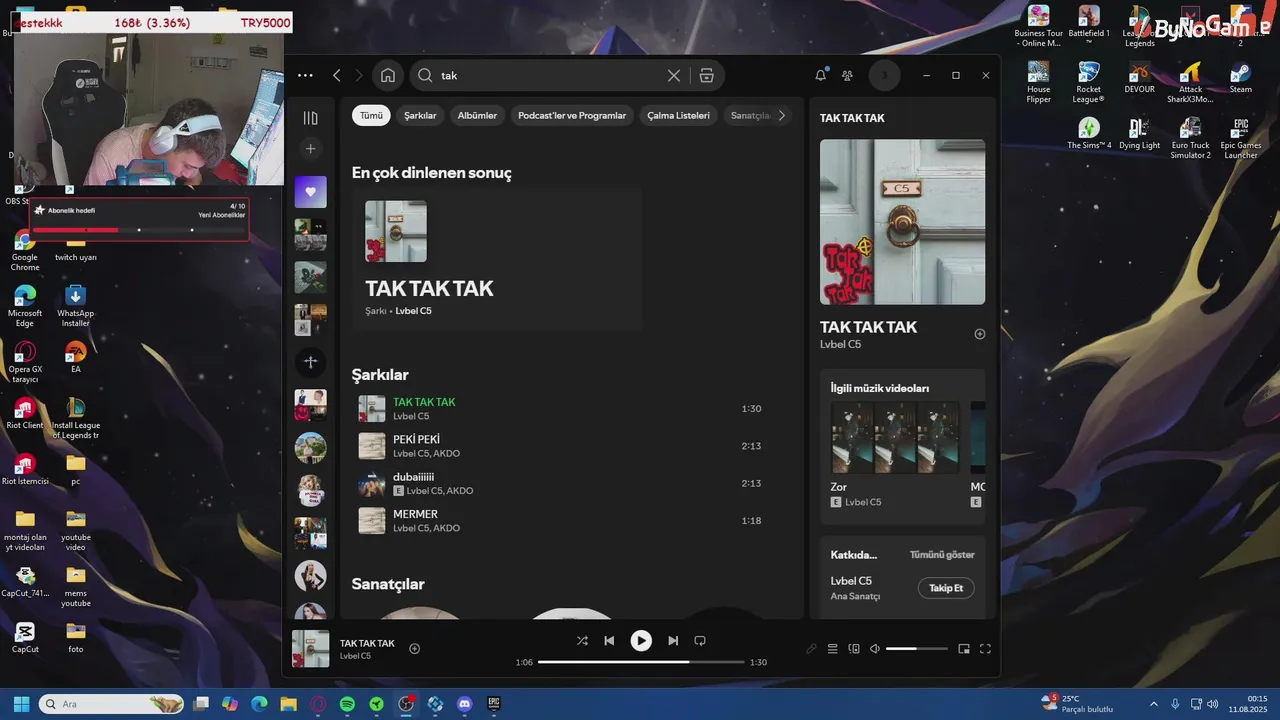Open Steam on the desktop
Screen dimensions: 1280x720
(1240, 78)
